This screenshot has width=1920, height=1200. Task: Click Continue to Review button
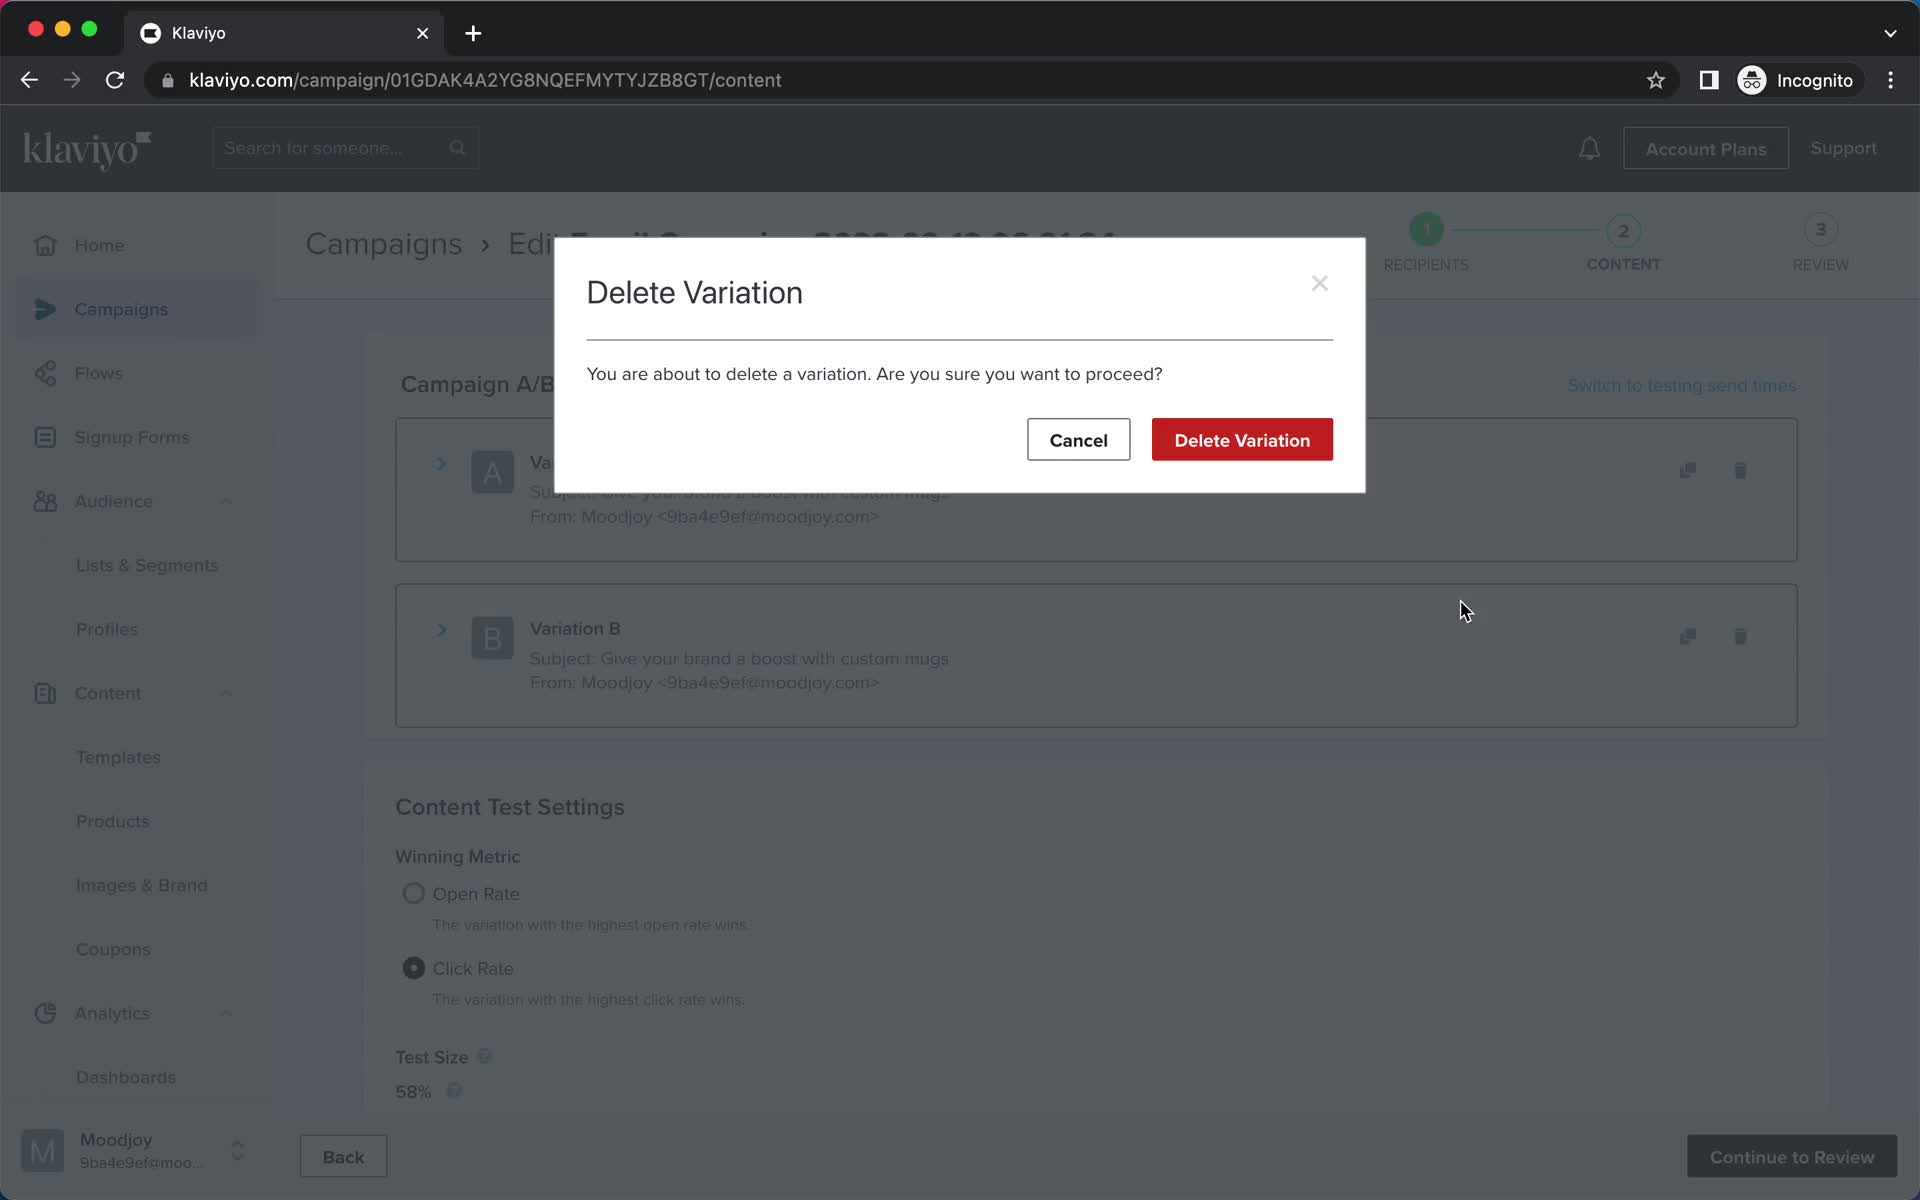[1791, 1157]
